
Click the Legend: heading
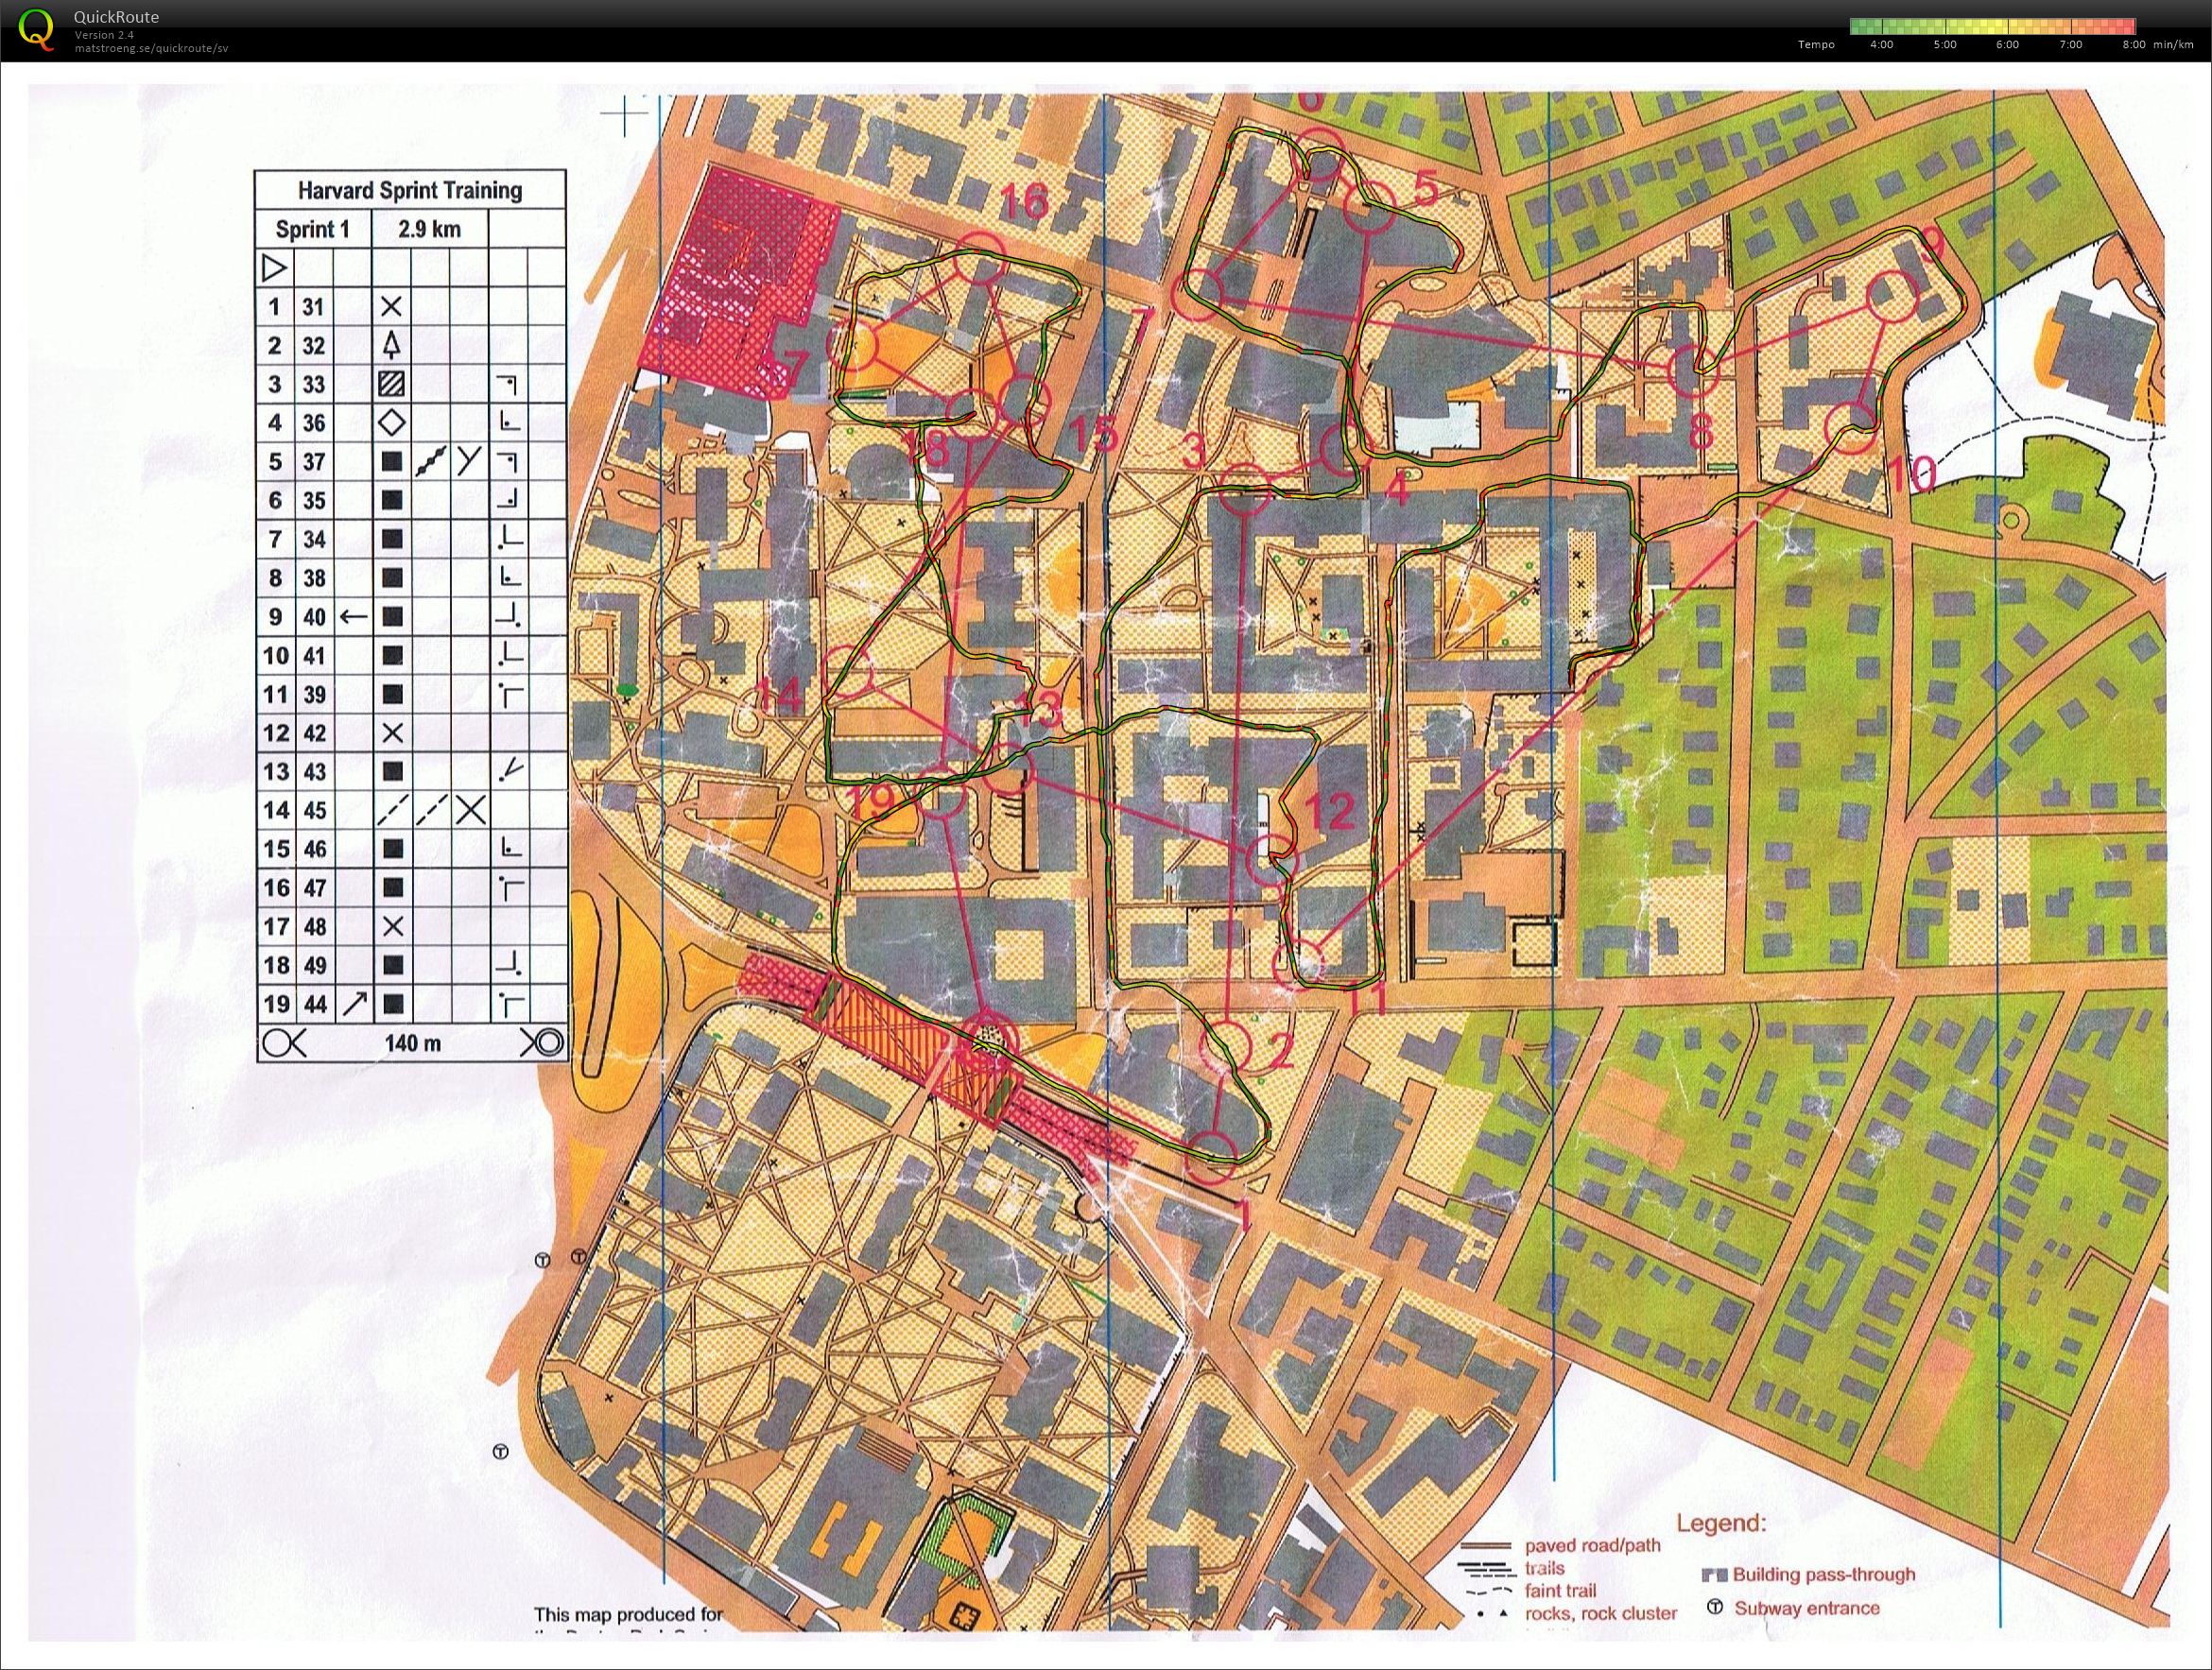pyautogui.click(x=1721, y=1524)
